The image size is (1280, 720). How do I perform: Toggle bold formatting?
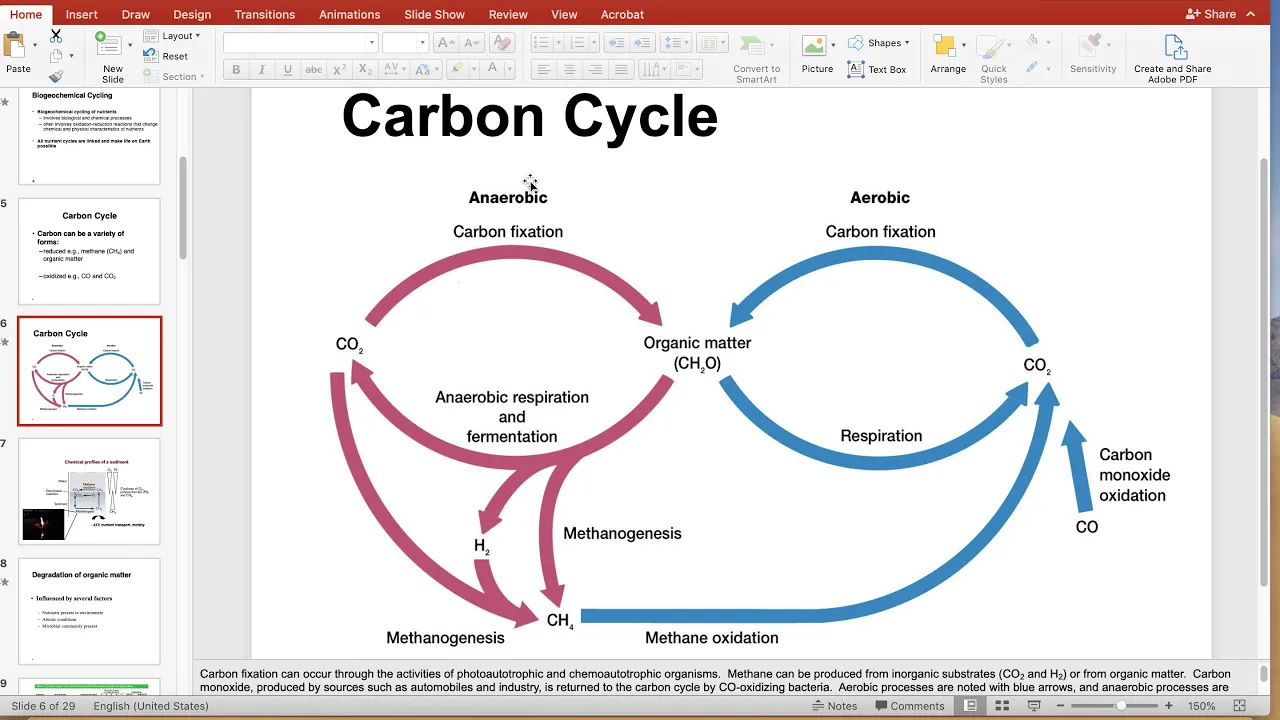[236, 69]
